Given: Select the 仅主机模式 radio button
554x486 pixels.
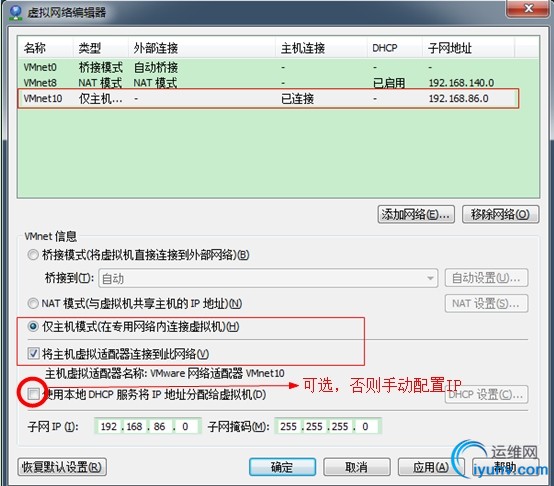Looking at the screenshot, I should click(33, 326).
